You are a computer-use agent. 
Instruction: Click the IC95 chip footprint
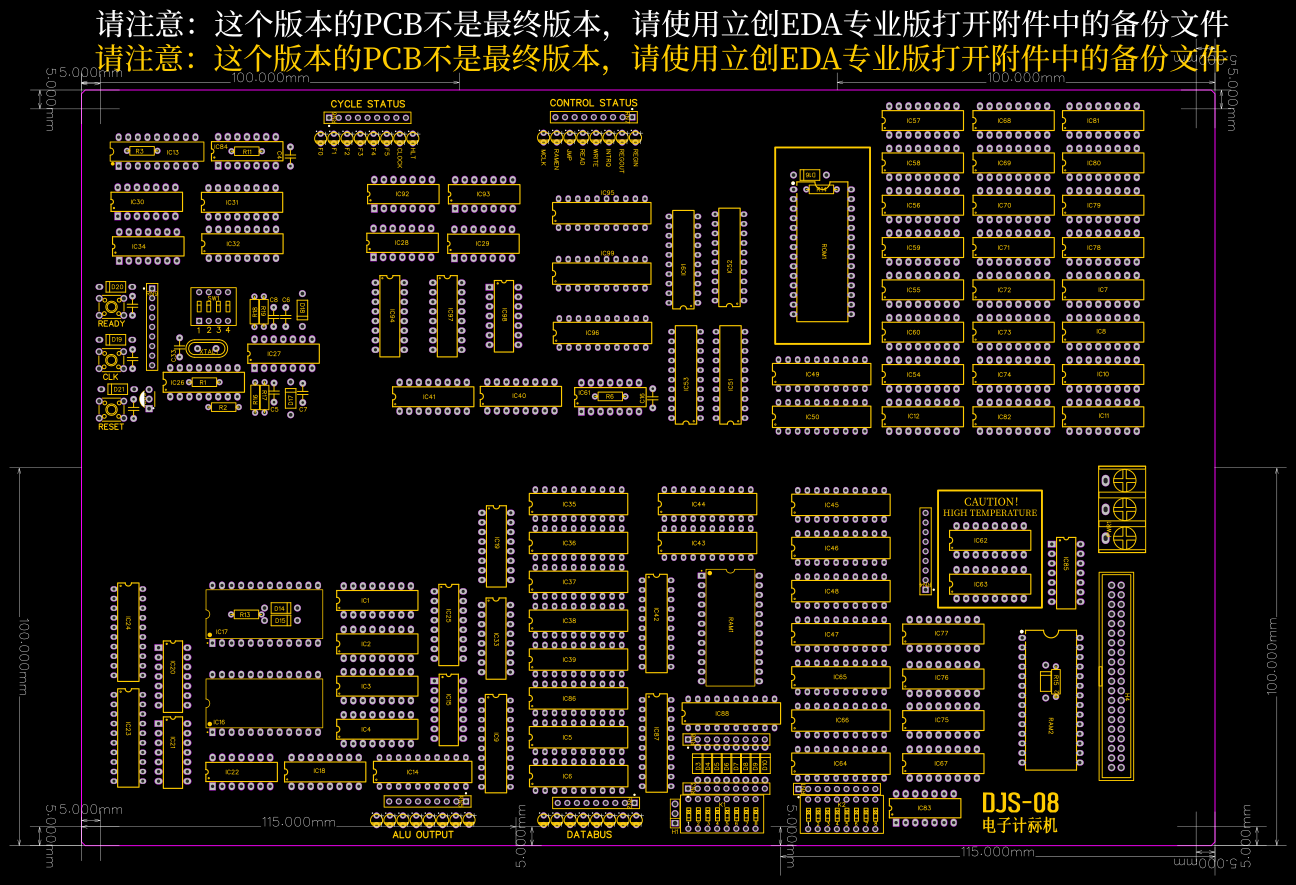pos(602,212)
